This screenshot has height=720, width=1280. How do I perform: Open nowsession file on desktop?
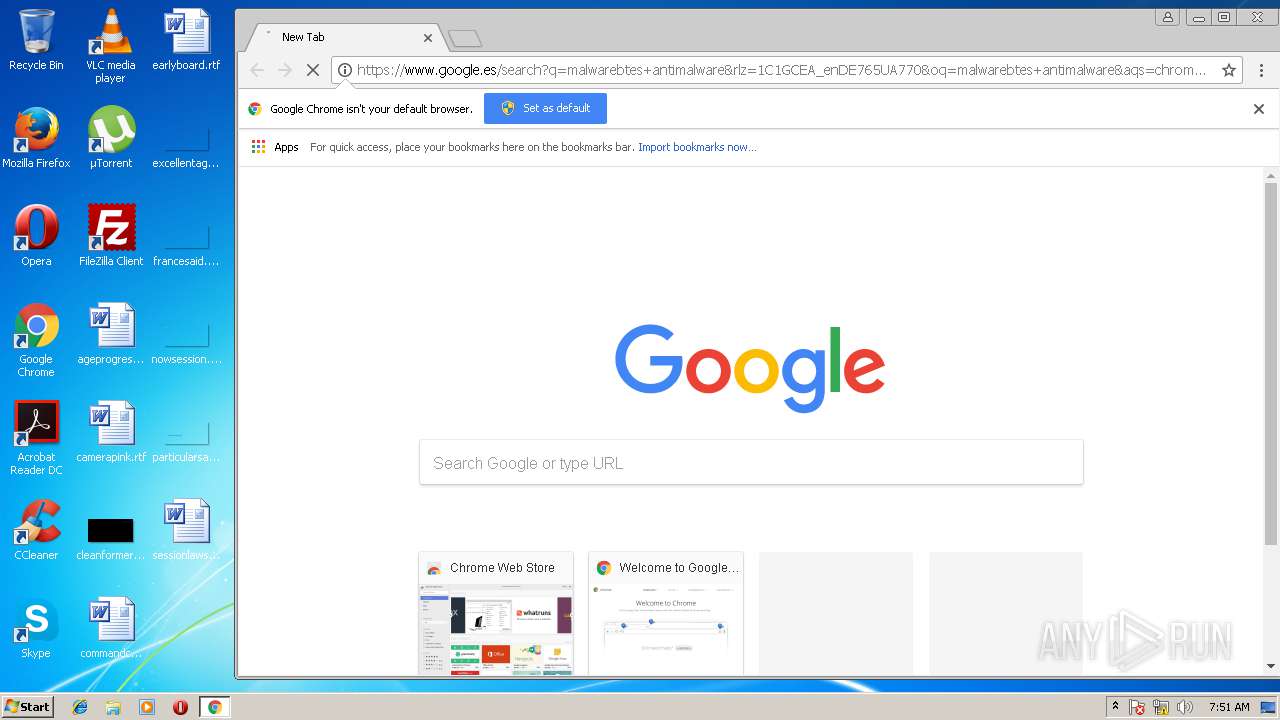point(186,334)
